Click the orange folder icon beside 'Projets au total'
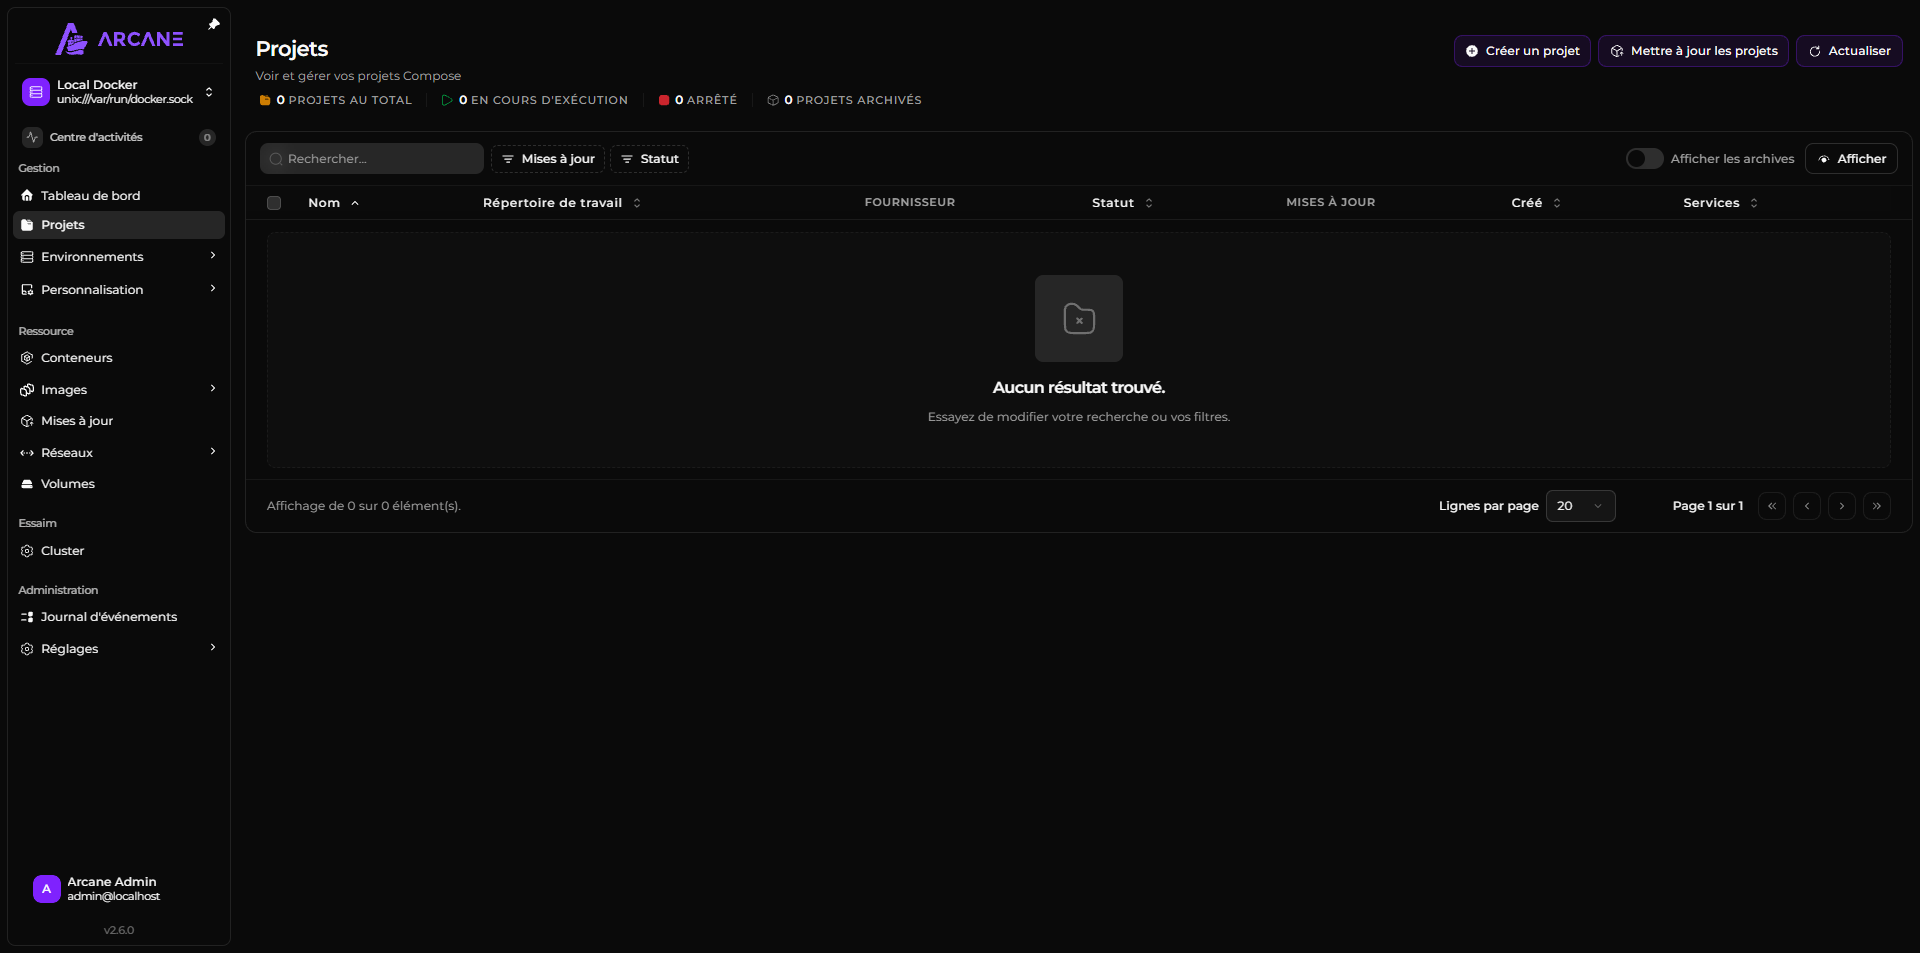The image size is (1920, 953). click(x=265, y=100)
